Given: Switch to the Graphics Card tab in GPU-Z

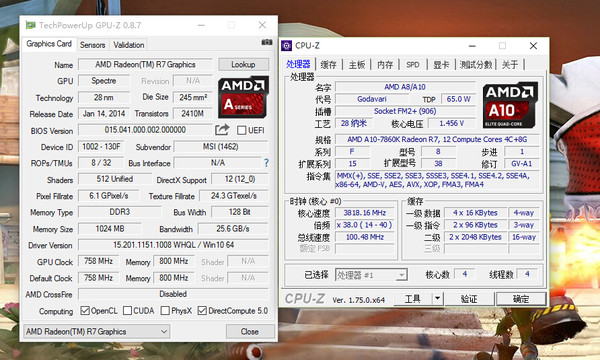Looking at the screenshot, I should pyautogui.click(x=49, y=44).
